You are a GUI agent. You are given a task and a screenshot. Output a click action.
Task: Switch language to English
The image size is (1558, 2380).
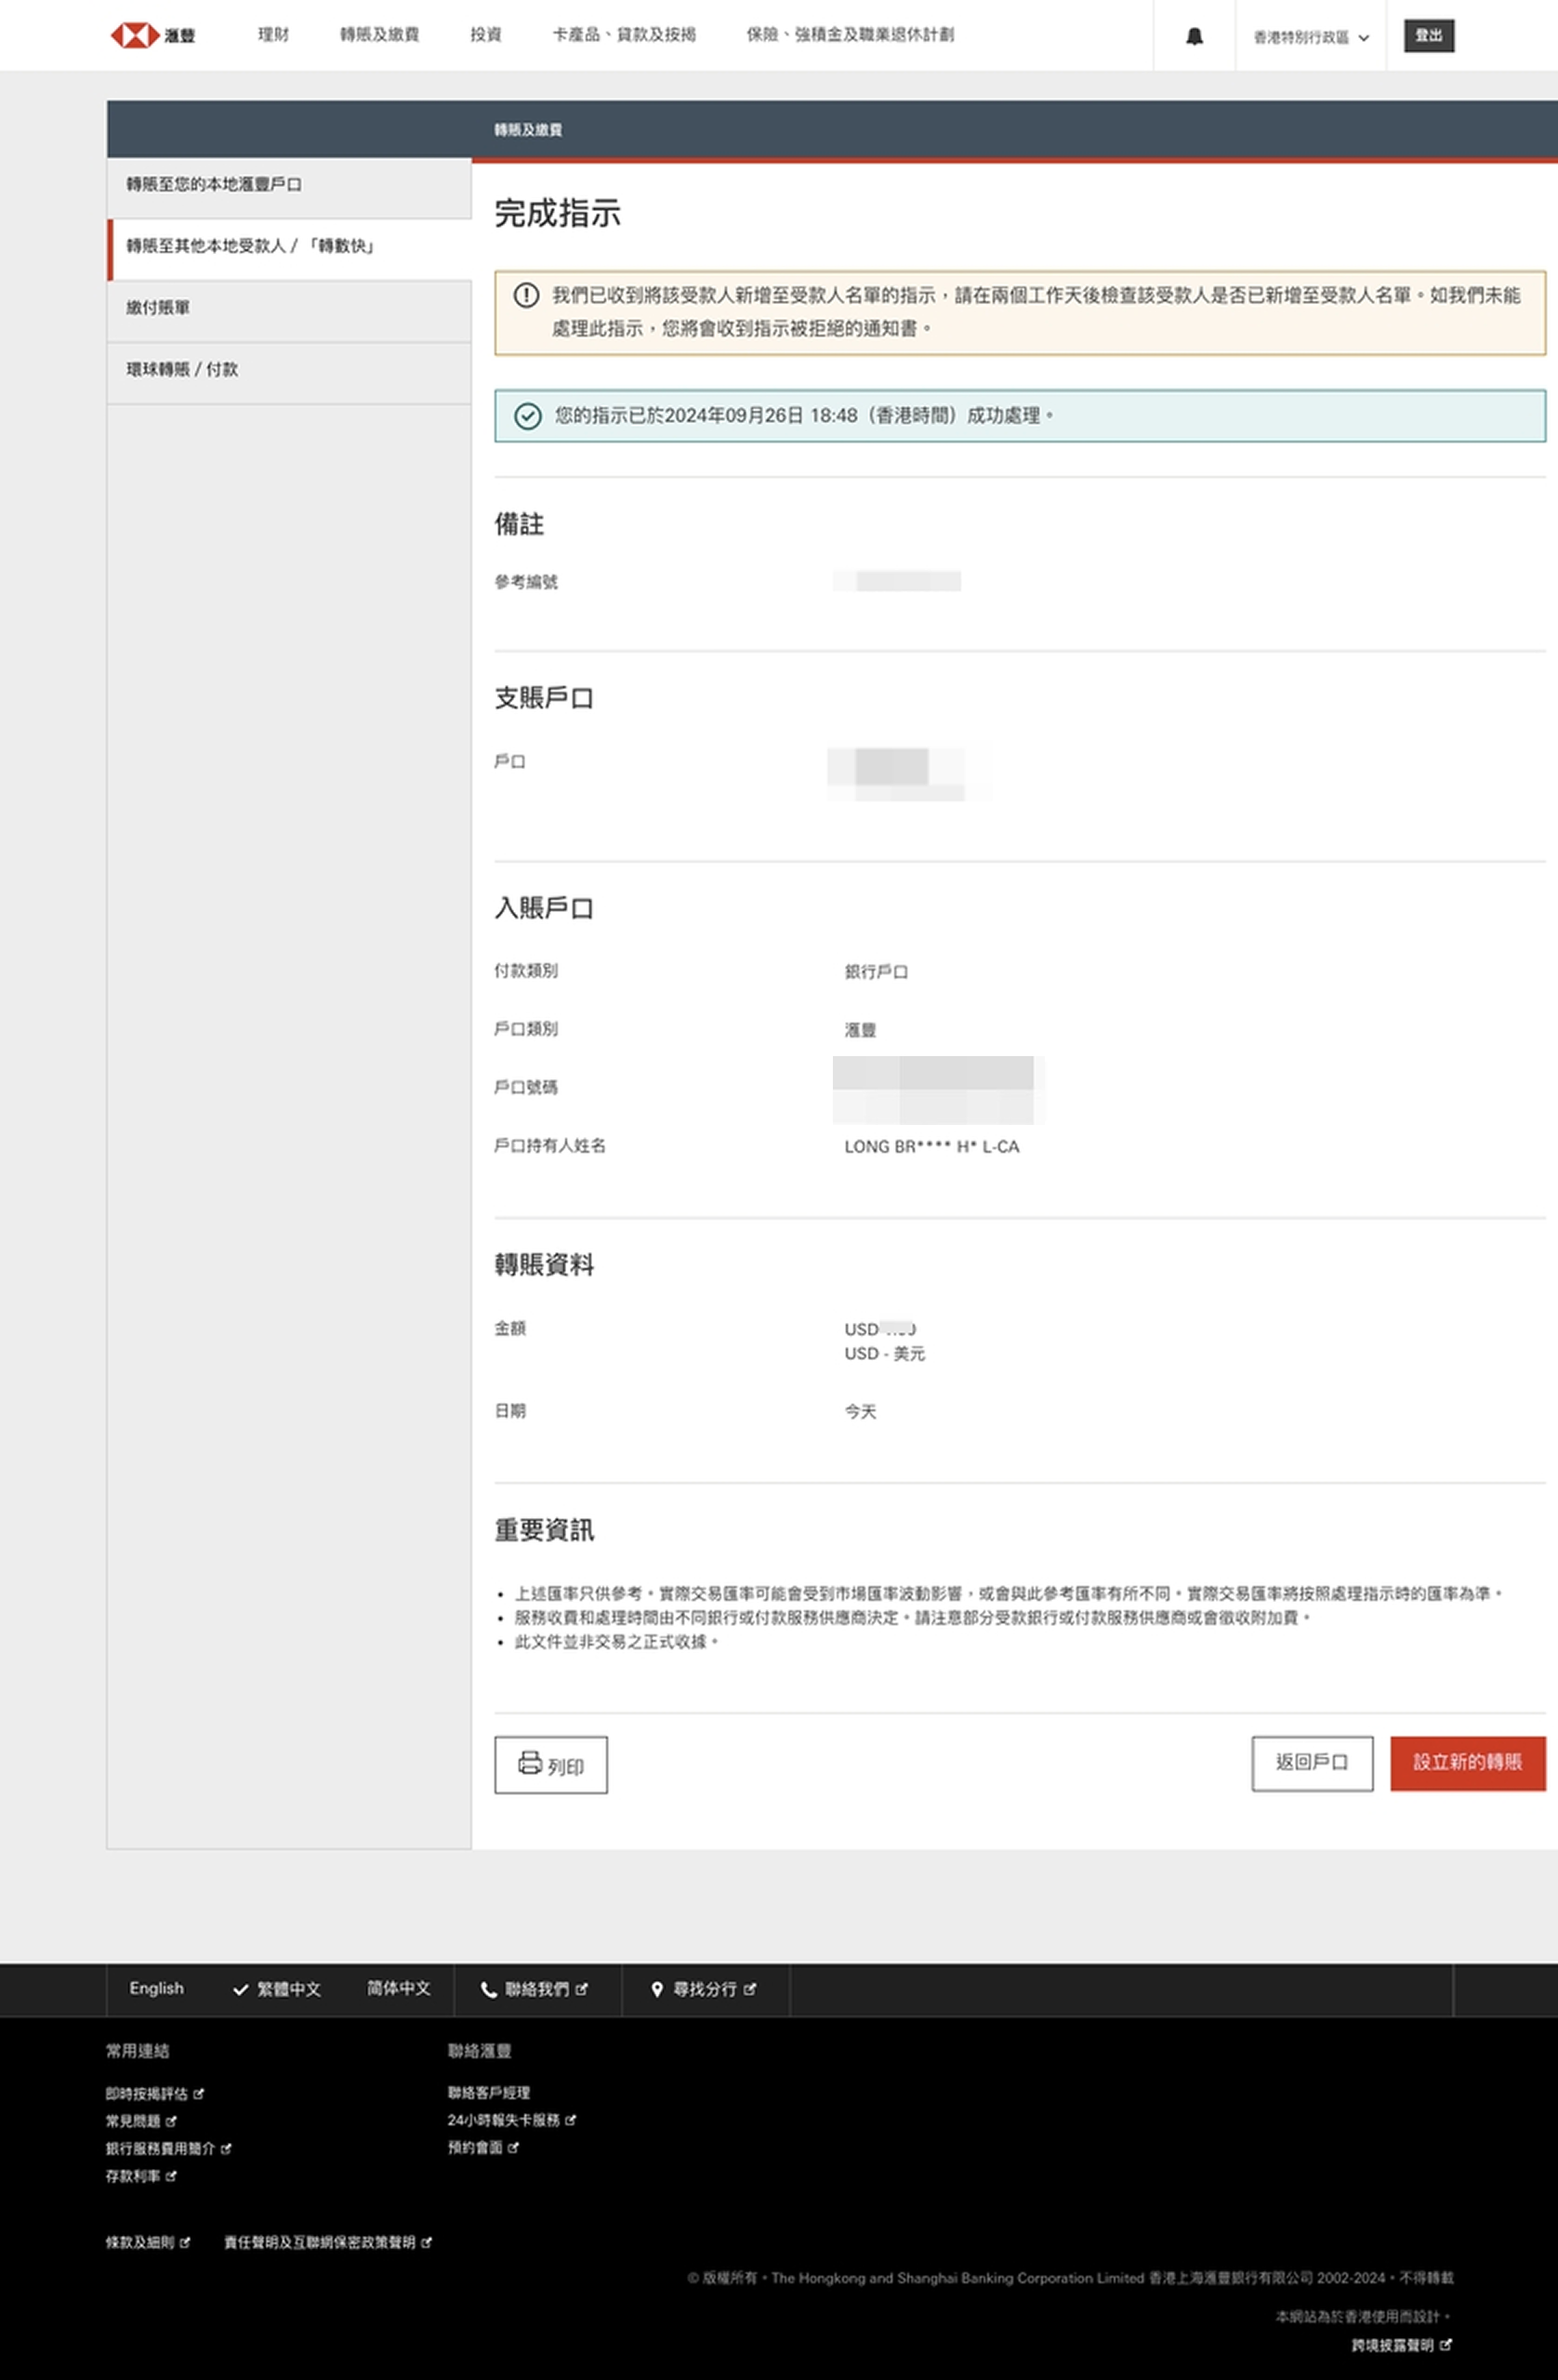[156, 1989]
